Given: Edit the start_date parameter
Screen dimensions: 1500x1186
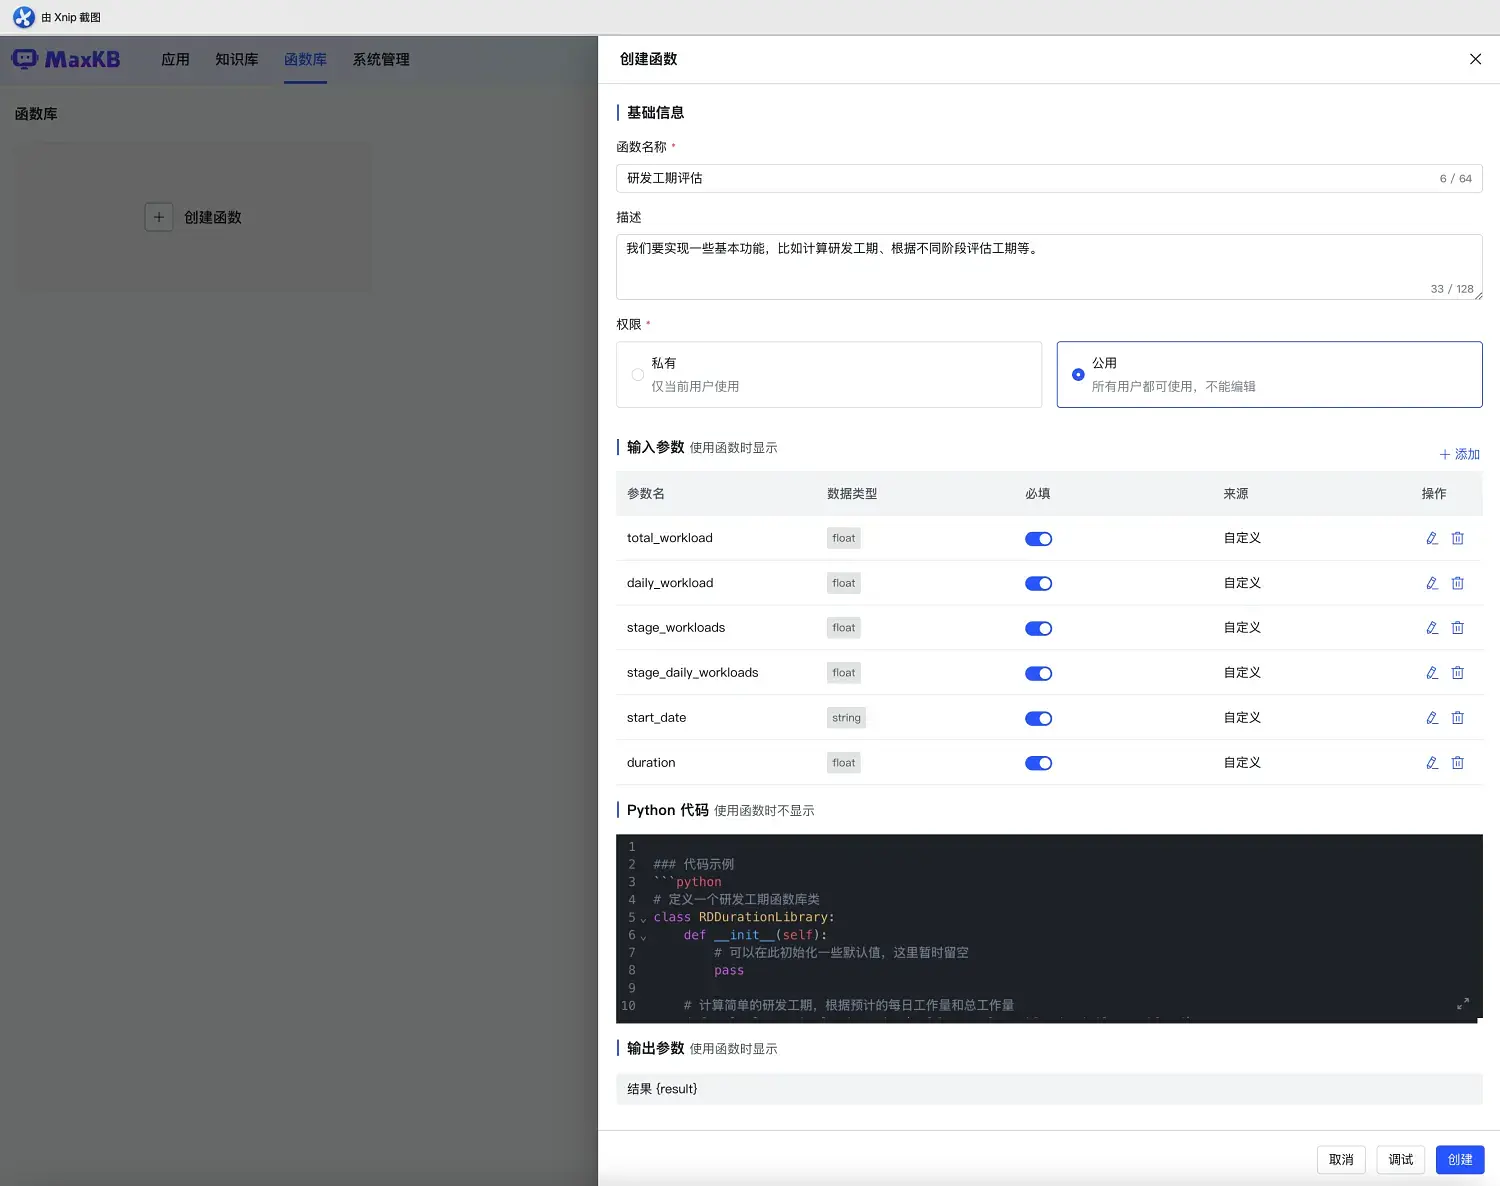Looking at the screenshot, I should coord(1432,718).
